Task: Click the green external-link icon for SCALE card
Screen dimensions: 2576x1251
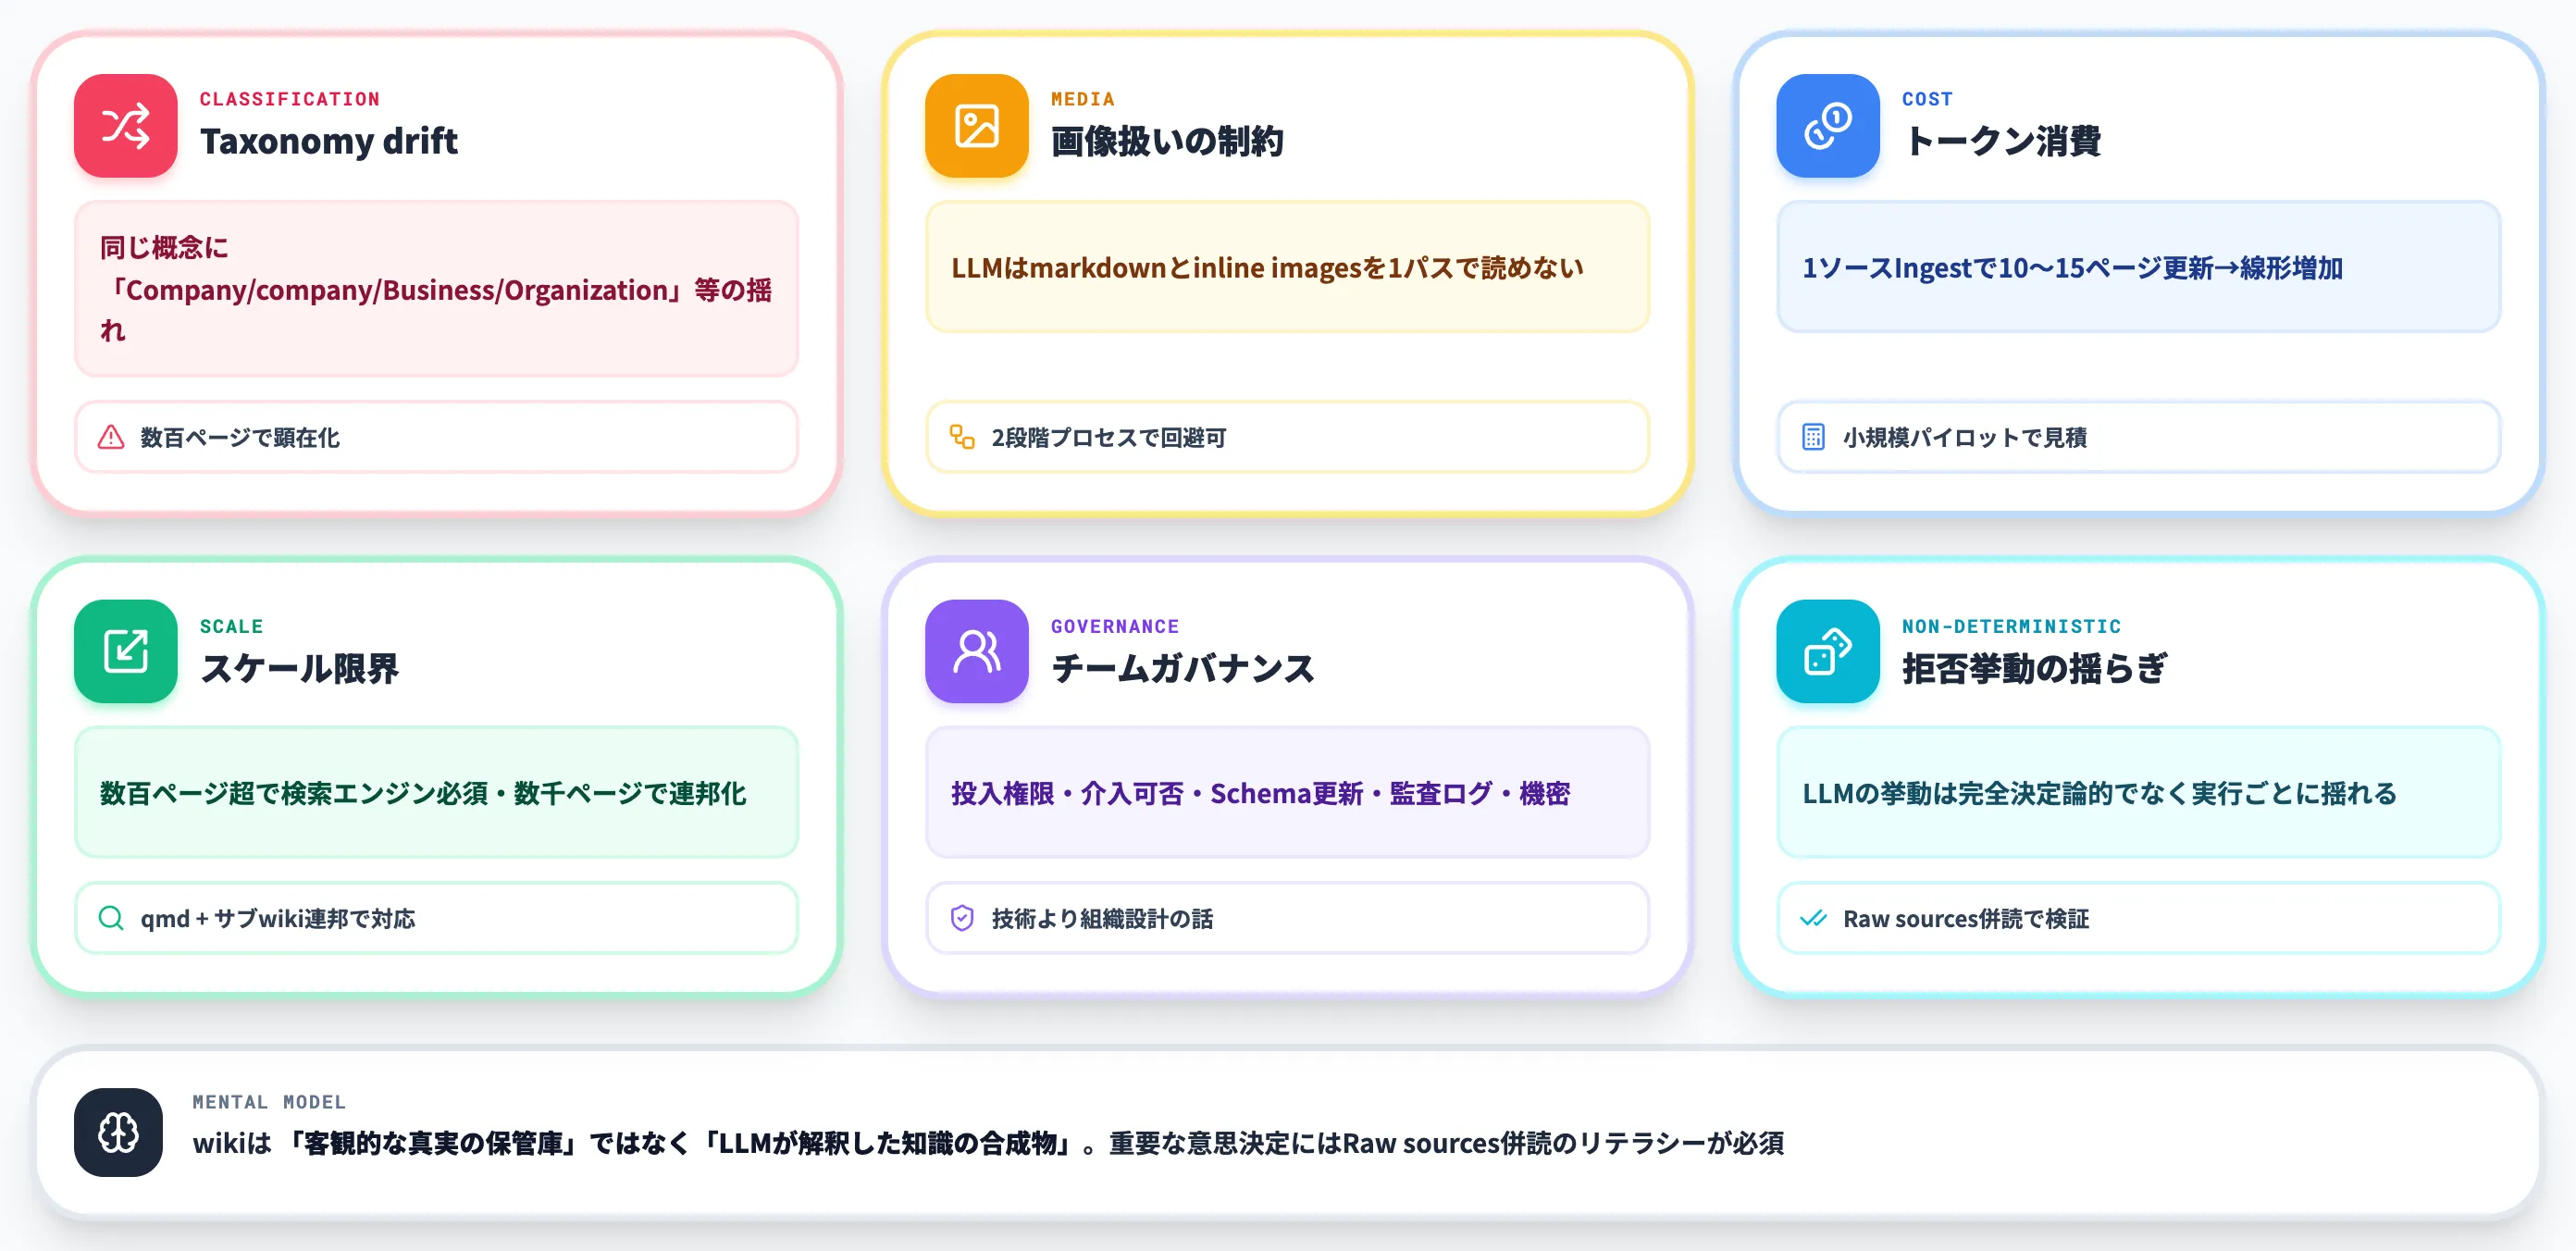Action: [125, 651]
